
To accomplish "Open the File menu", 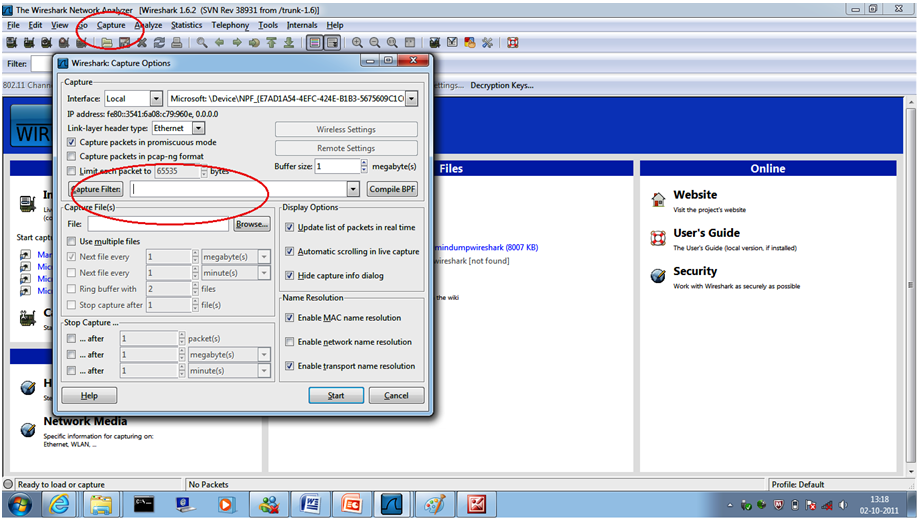I will point(13,25).
